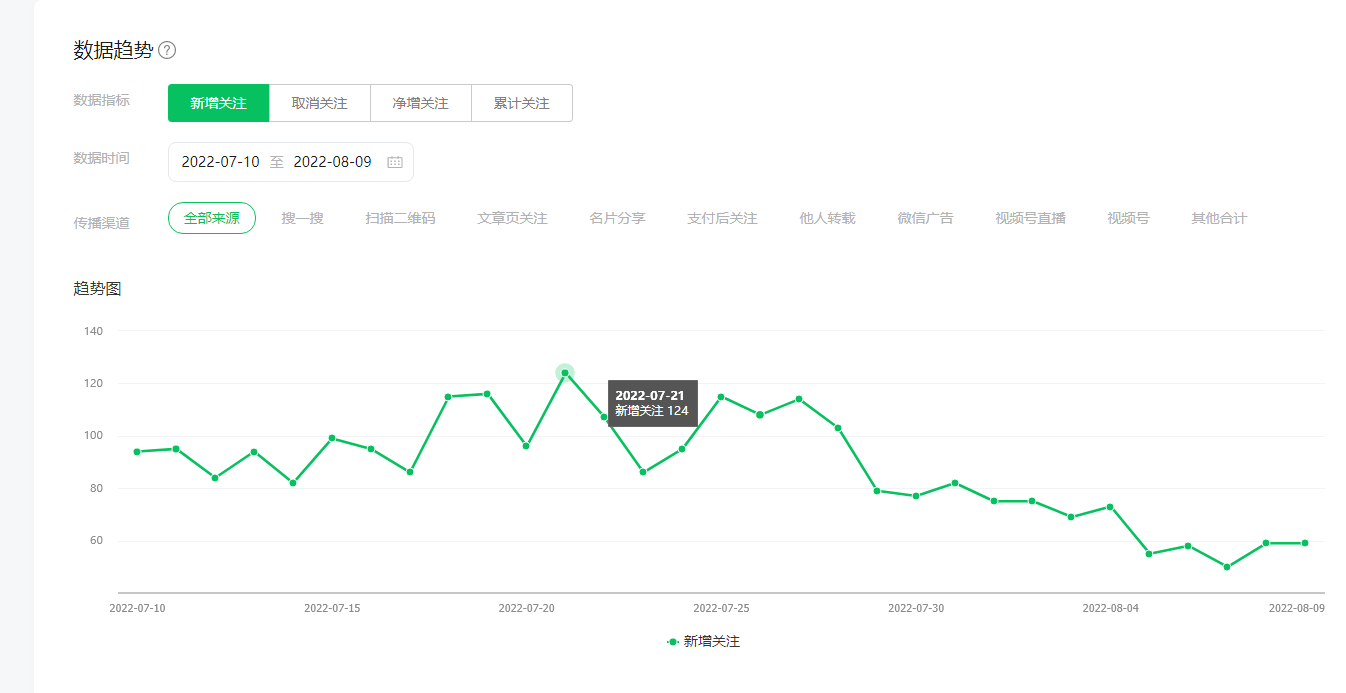Click the help question mark beside 数据趋势
This screenshot has width=1346, height=693.
[x=167, y=50]
